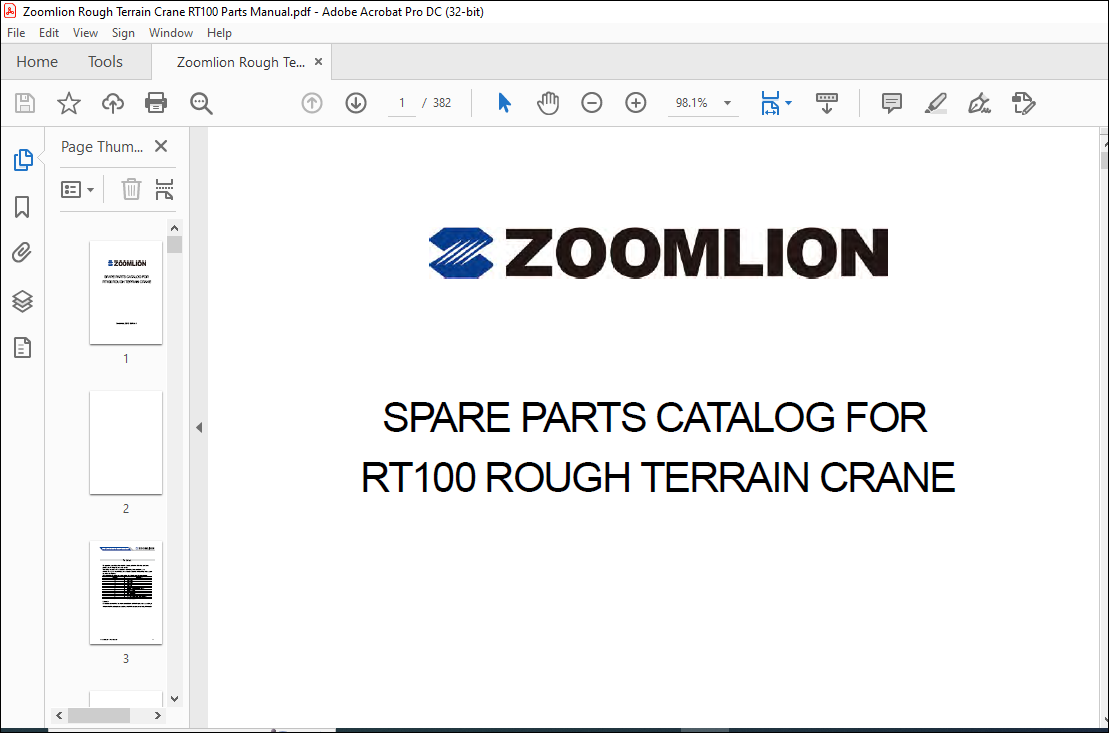The width and height of the screenshot is (1109, 733).
Task: Close the Page Thumbnails panel
Action: pos(161,146)
